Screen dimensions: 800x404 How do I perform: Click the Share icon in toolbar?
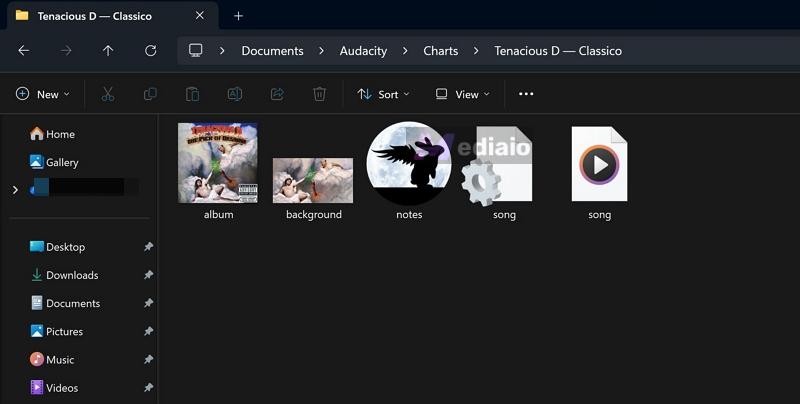[277, 94]
